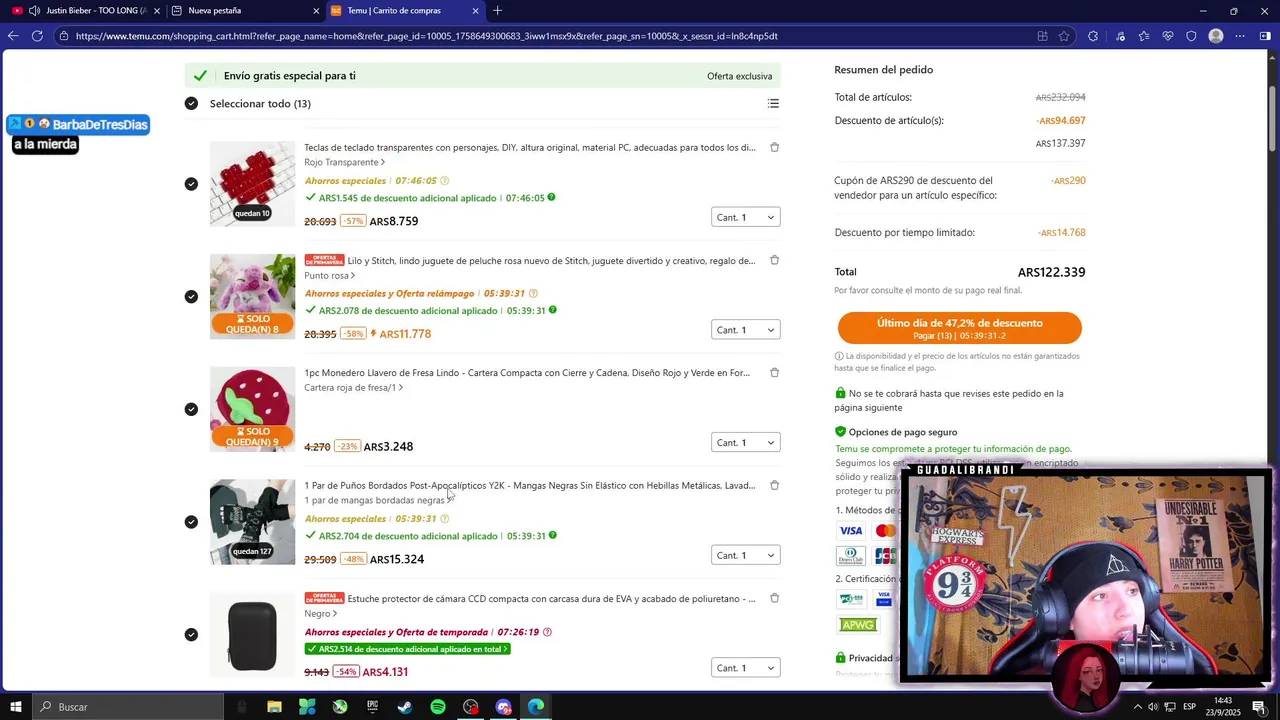Expand the Negro variant selector
1280x720 pixels.
(x=321, y=613)
